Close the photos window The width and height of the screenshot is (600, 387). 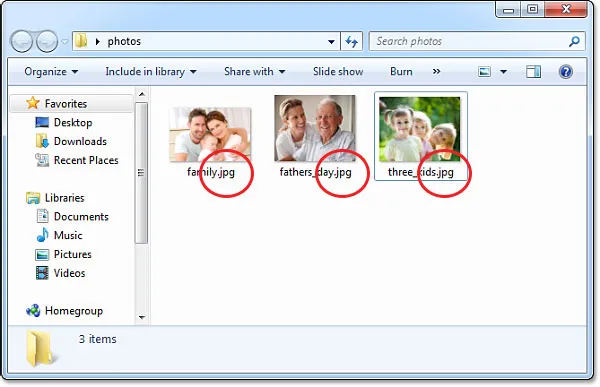point(566,9)
